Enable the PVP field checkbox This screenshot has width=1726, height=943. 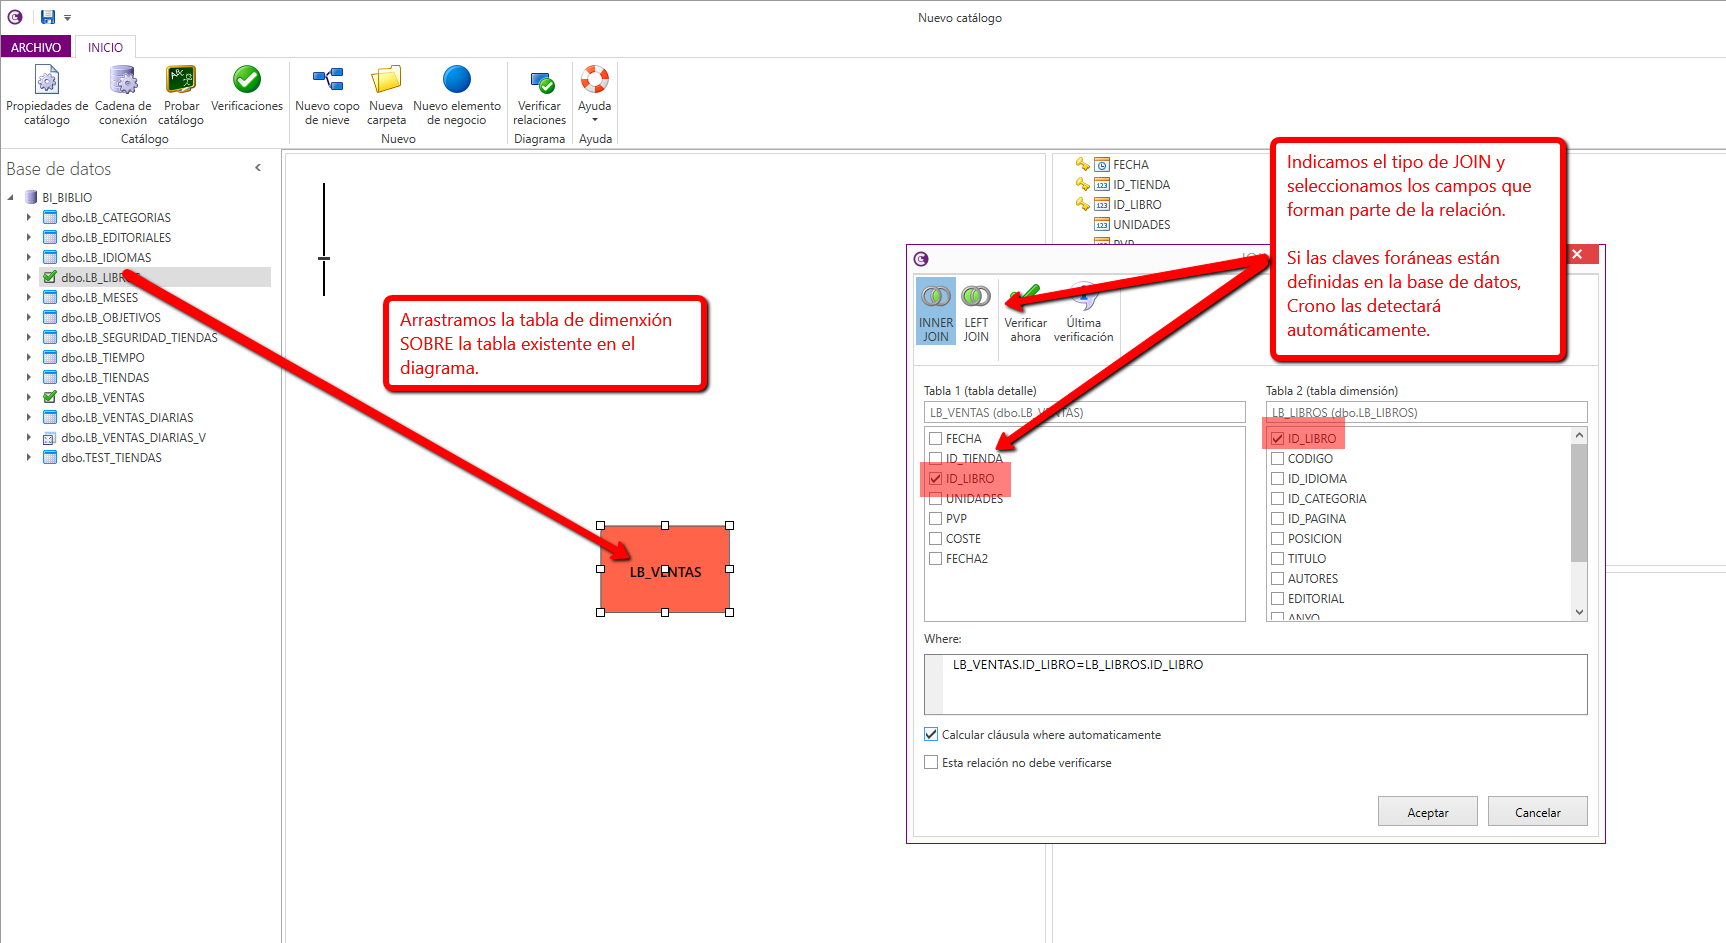pyautogui.click(x=936, y=519)
